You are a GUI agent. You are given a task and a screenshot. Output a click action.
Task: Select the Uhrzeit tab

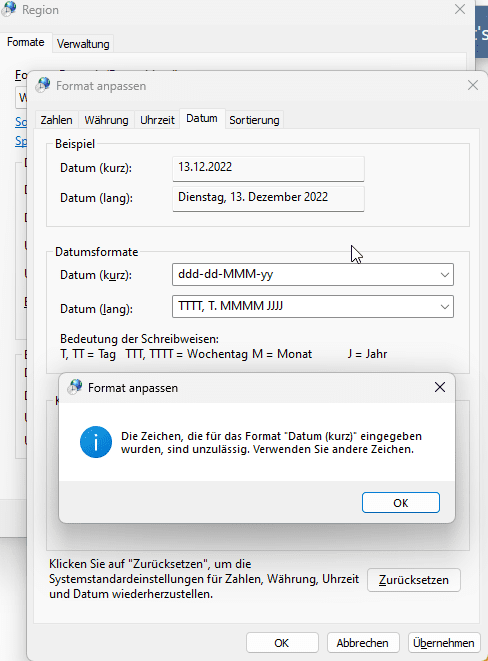(157, 120)
